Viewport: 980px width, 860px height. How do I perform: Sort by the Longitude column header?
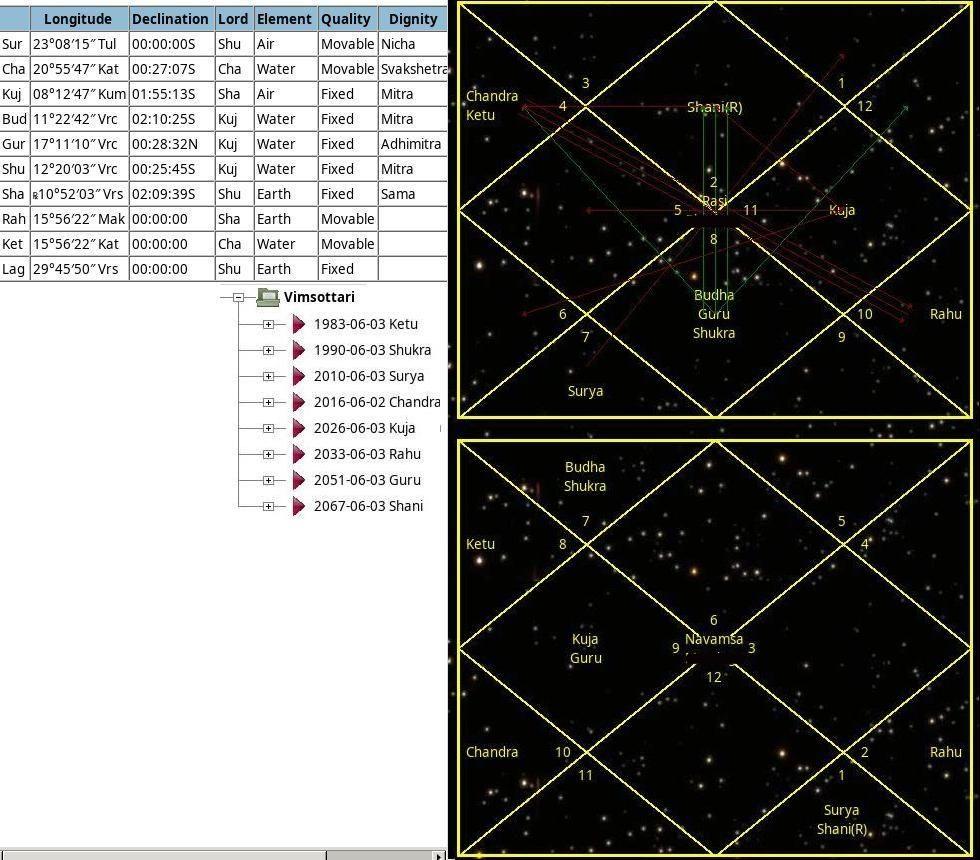click(78, 19)
